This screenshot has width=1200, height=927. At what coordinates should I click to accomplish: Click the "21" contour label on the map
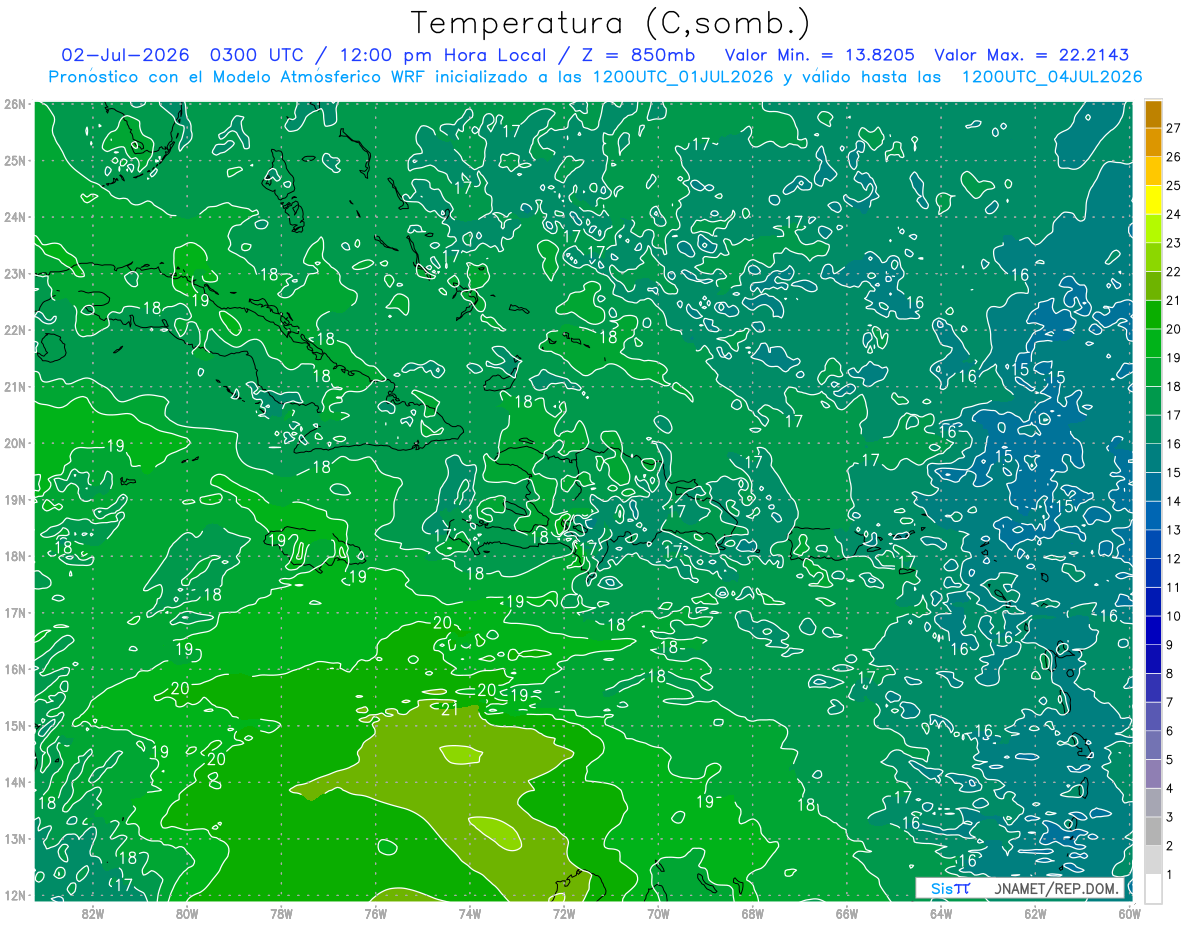click(450, 709)
